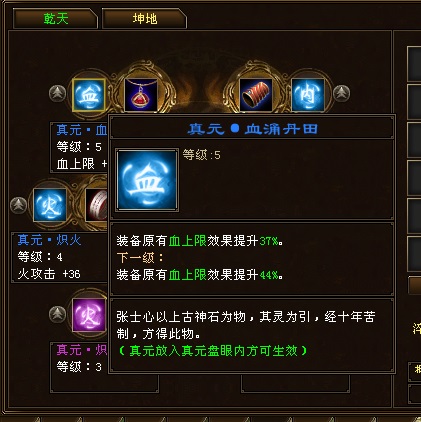Click the large 血 icon in the tooltip
Image resolution: width=421 pixels, height=422 pixels.
tap(147, 180)
